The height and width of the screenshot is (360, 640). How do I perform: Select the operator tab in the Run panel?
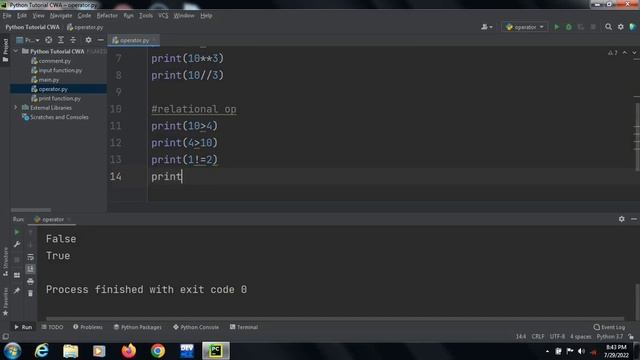(x=52, y=219)
